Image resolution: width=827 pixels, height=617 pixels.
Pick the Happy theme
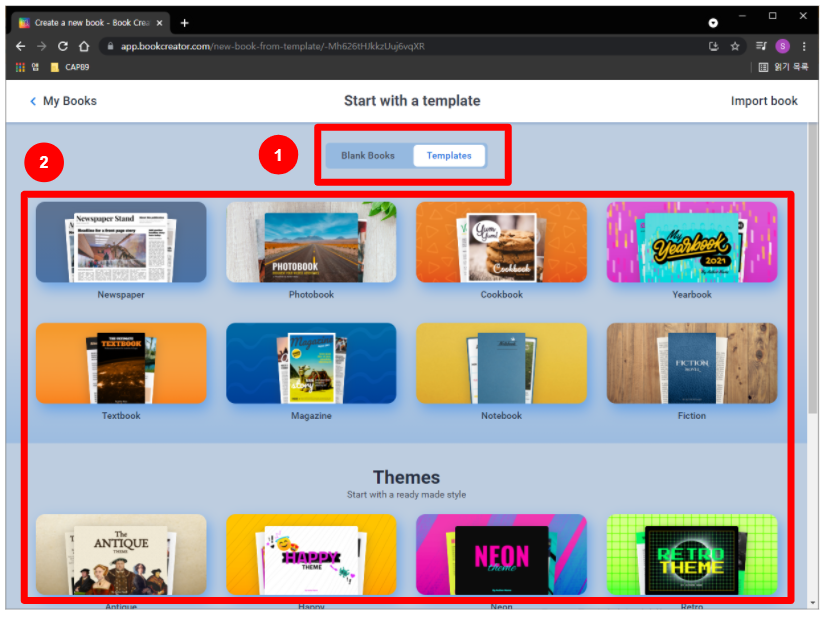311,555
